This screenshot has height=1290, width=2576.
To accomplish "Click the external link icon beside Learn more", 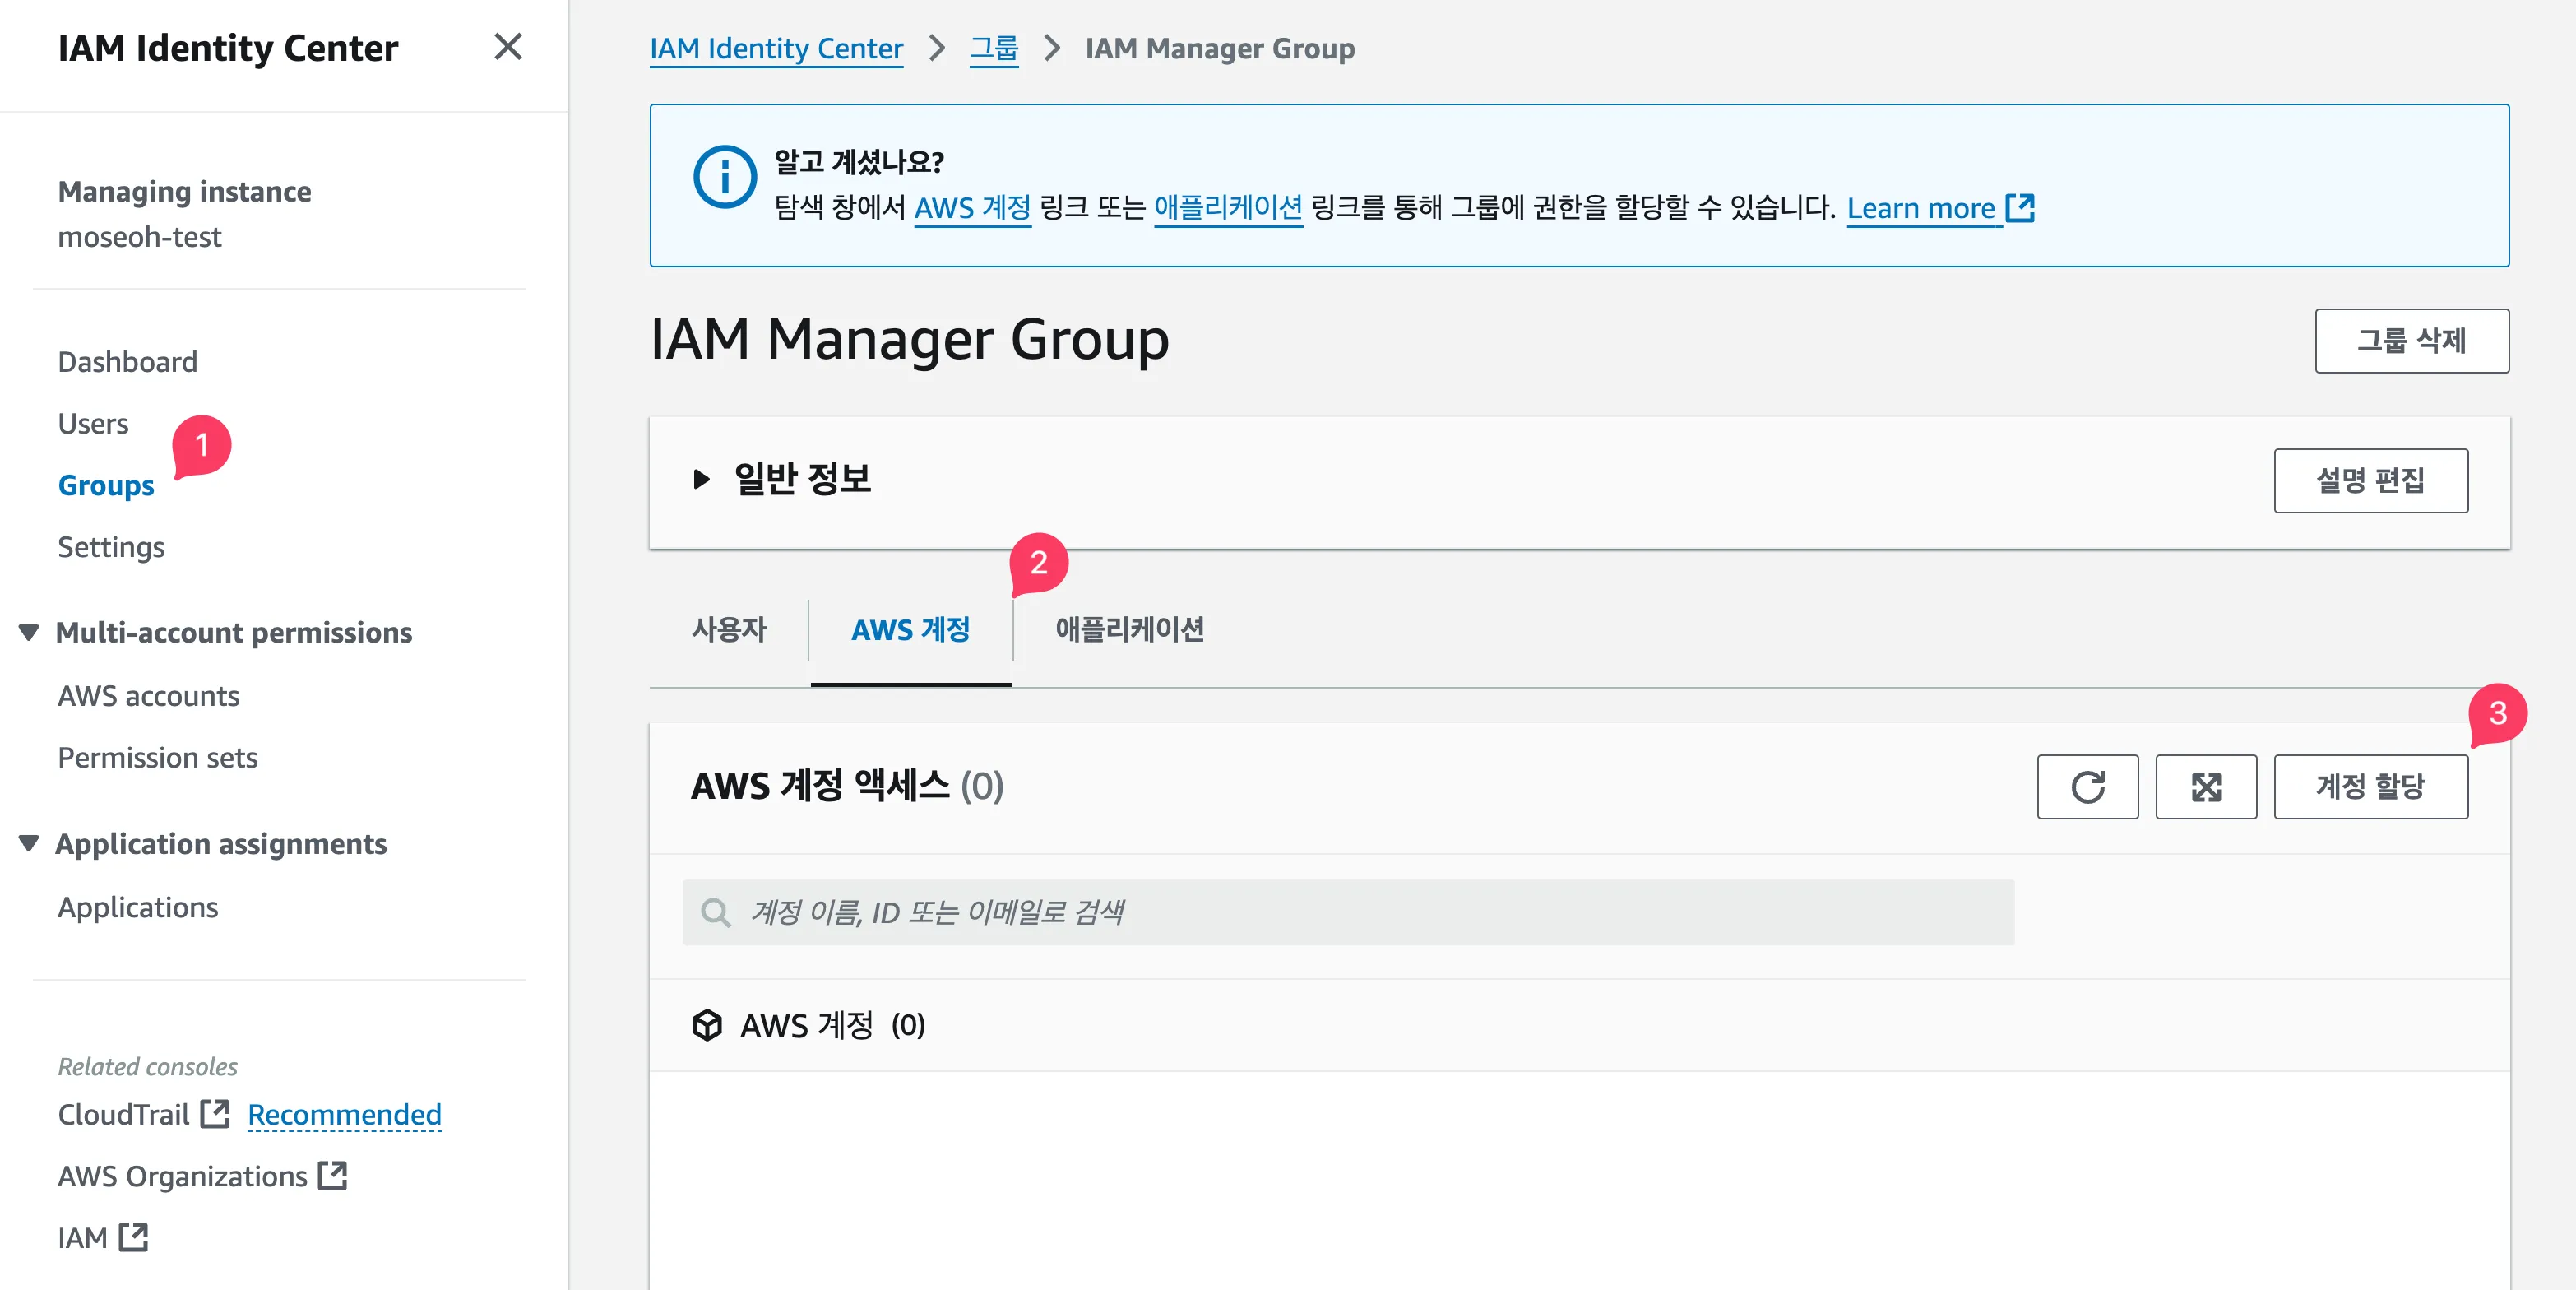I will coord(2020,208).
